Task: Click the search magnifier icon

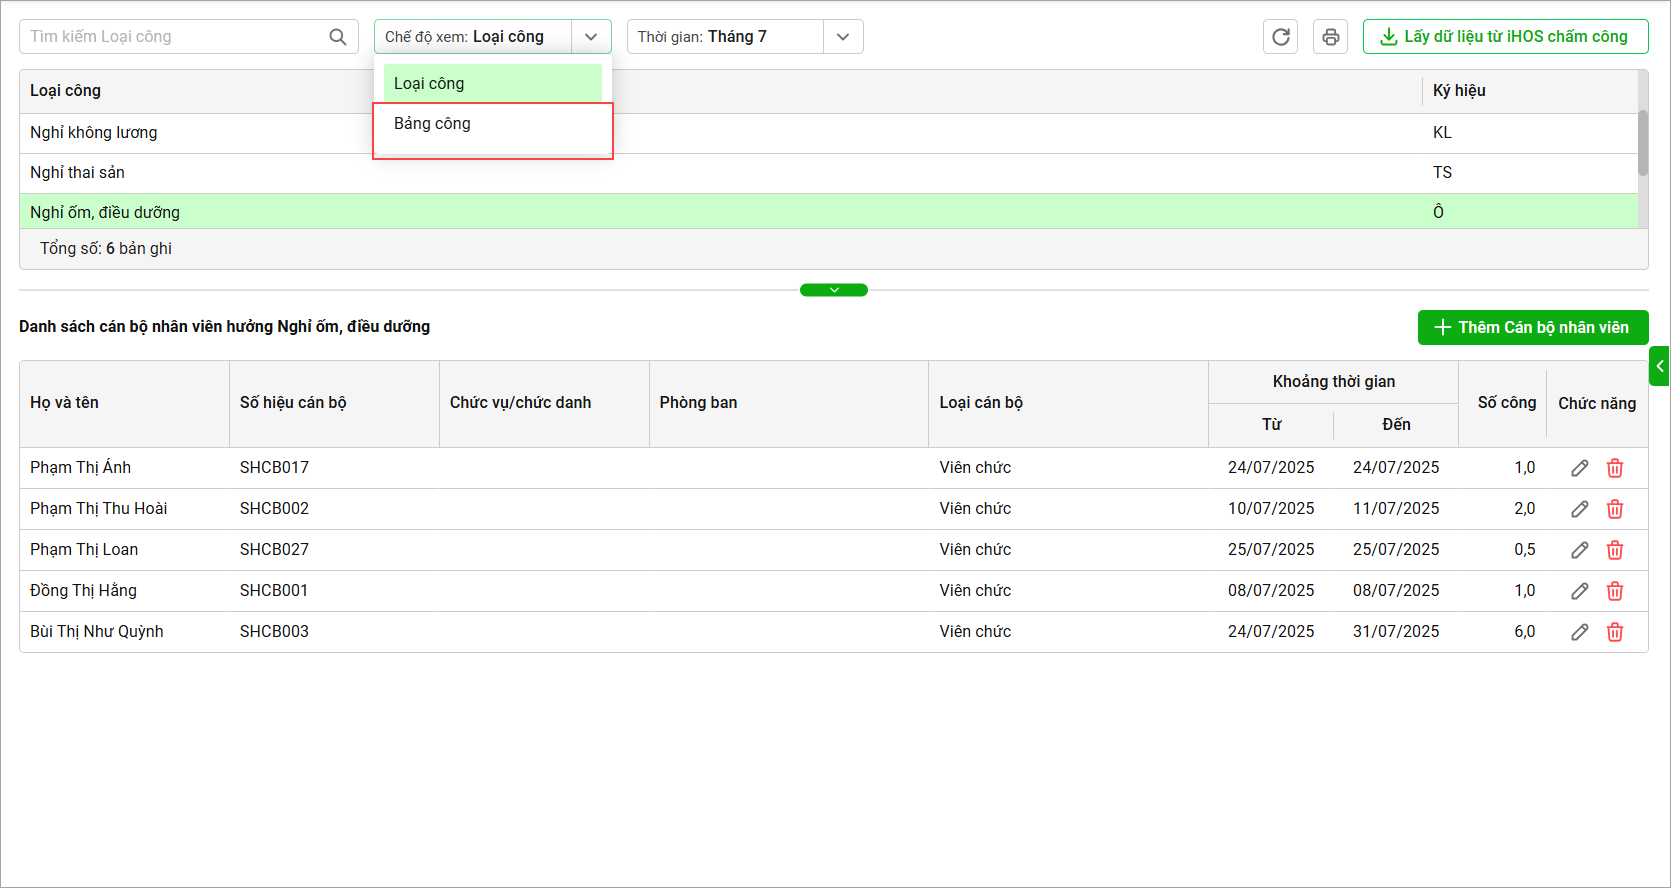Action: 338,37
